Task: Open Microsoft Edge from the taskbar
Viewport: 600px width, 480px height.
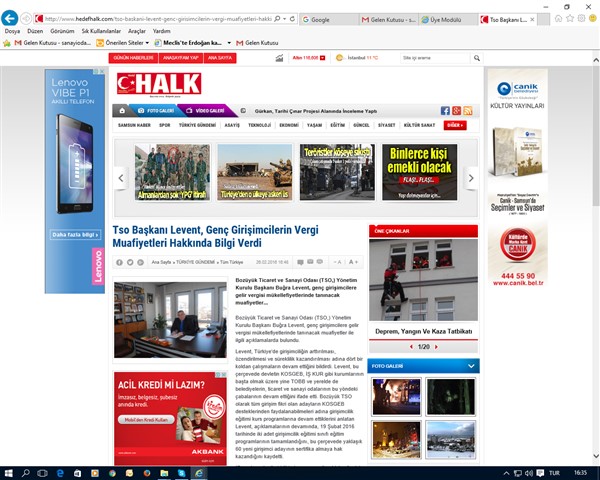Action: (x=60, y=473)
